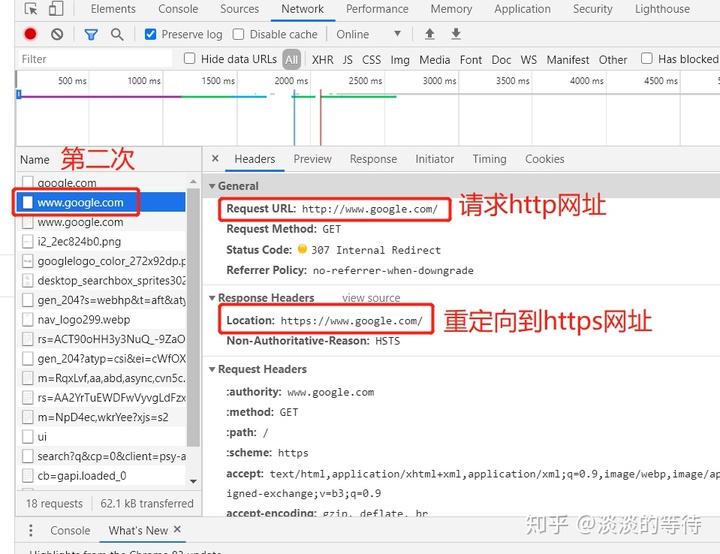The height and width of the screenshot is (554, 720).
Task: Open the Security panel
Action: coord(592,9)
